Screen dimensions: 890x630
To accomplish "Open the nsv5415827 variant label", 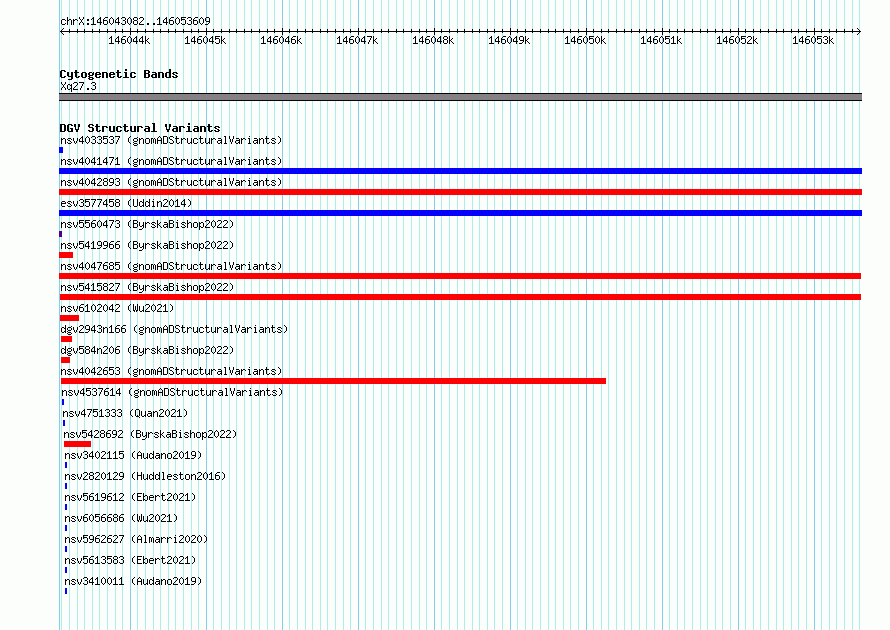I will point(147,287).
